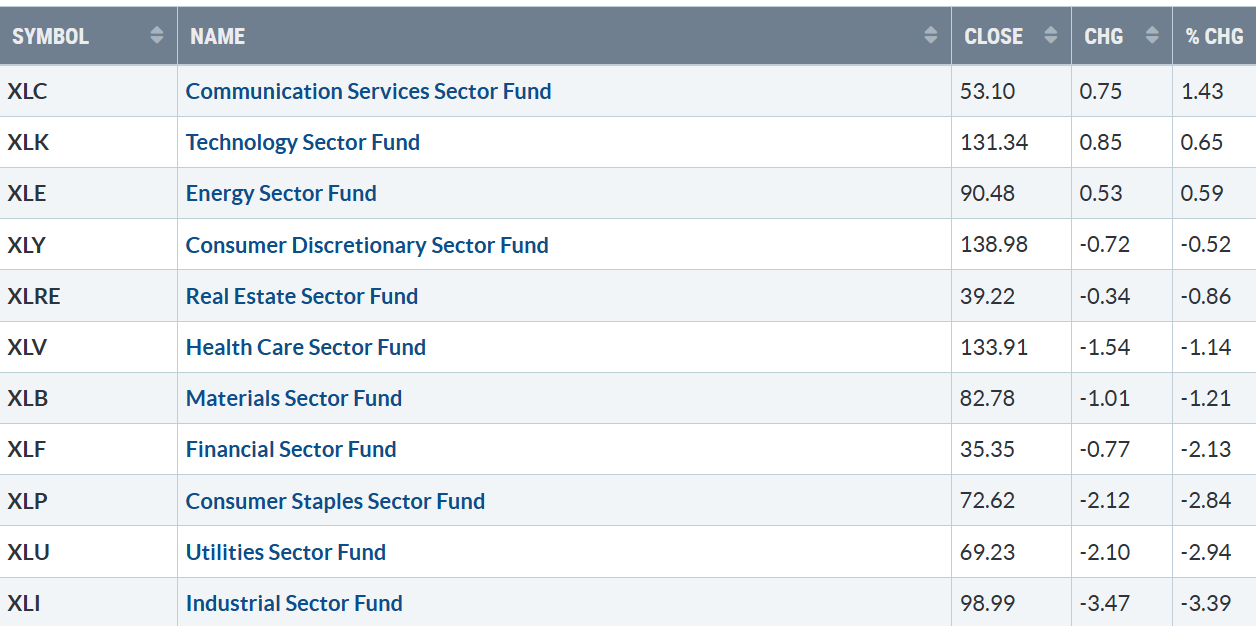Screen dimensions: 1256x626
Task: Open Financial Sector Fund link
Action: tap(291, 449)
